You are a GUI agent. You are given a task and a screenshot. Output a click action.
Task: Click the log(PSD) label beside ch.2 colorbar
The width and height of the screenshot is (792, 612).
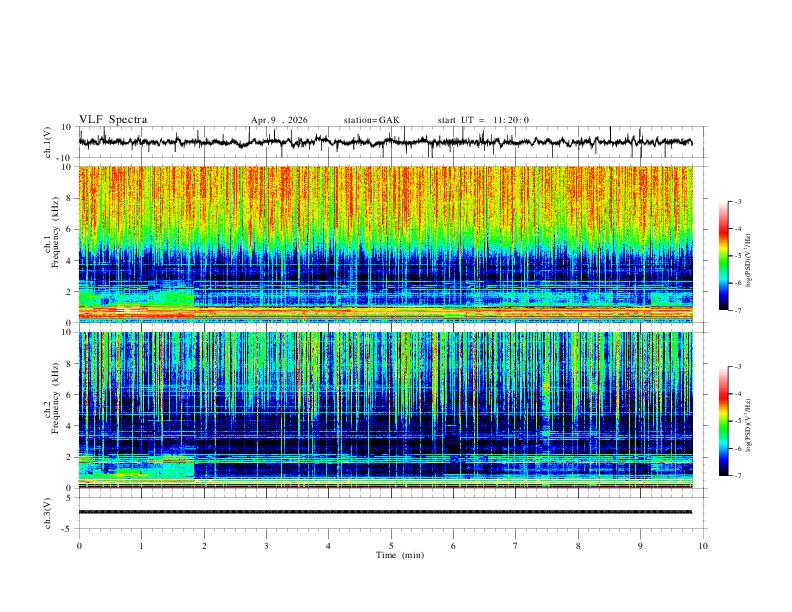pos(749,425)
